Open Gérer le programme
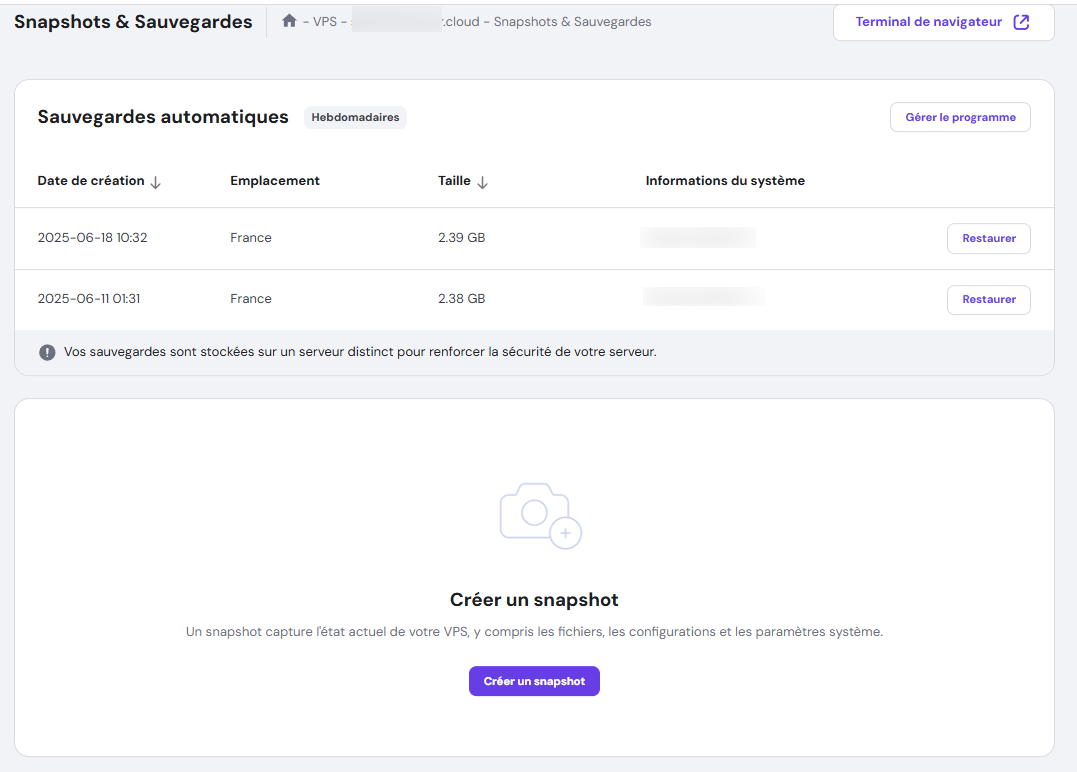The height and width of the screenshot is (772, 1077). (959, 117)
